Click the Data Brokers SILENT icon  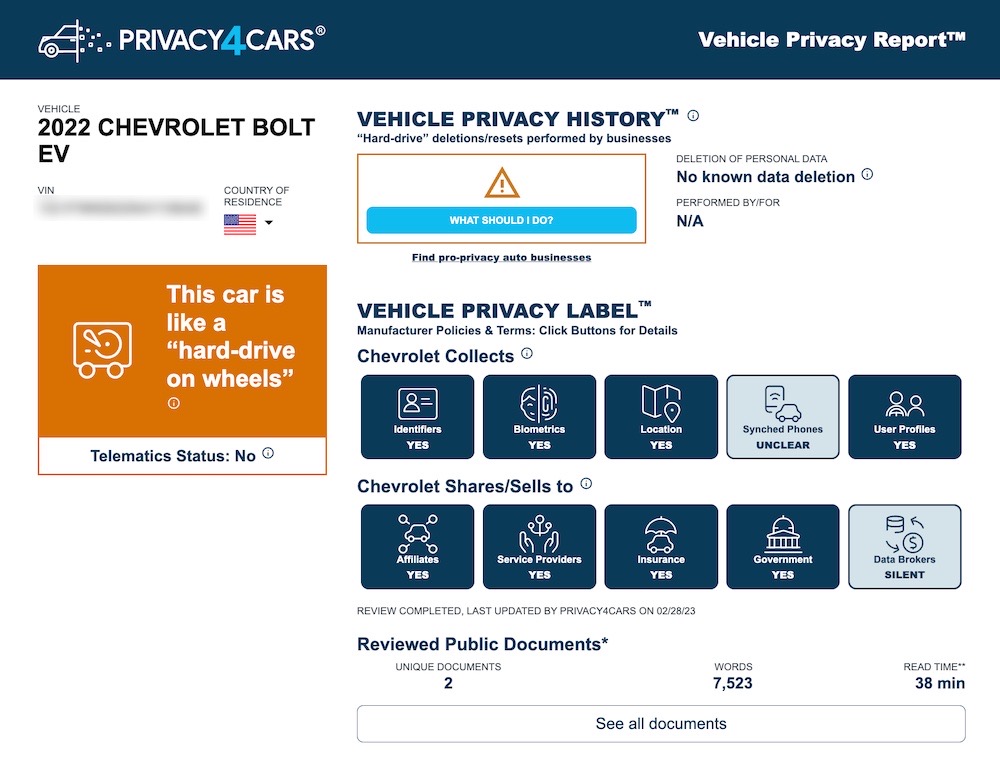[905, 547]
